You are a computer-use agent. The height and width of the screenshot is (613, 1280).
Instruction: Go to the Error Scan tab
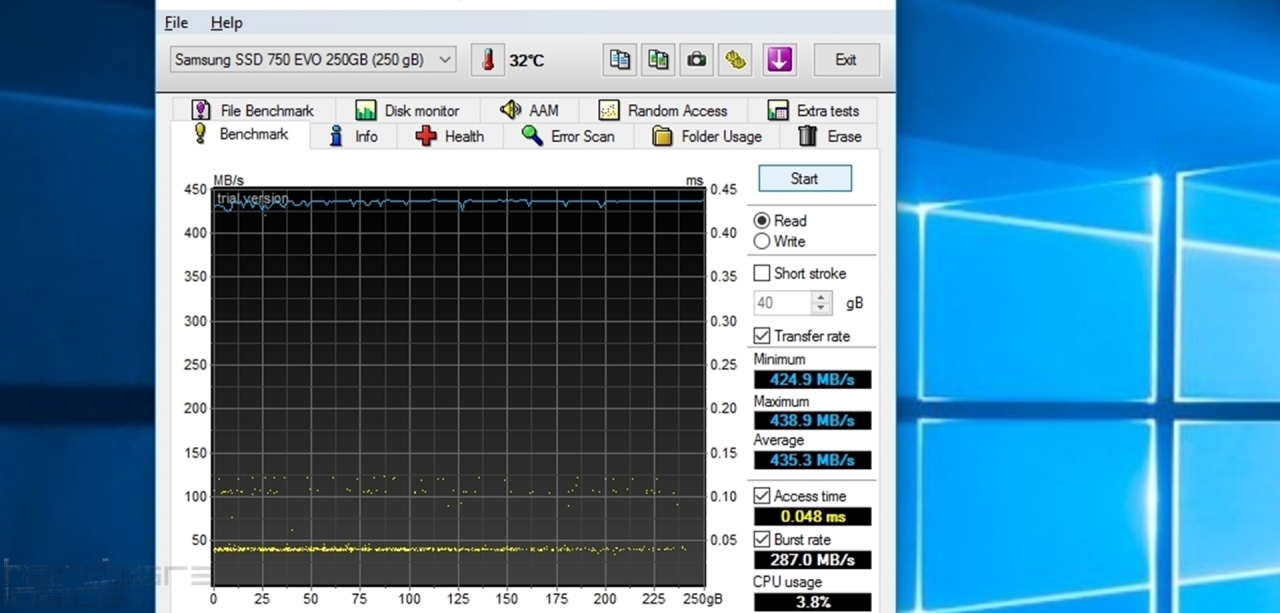coord(569,136)
